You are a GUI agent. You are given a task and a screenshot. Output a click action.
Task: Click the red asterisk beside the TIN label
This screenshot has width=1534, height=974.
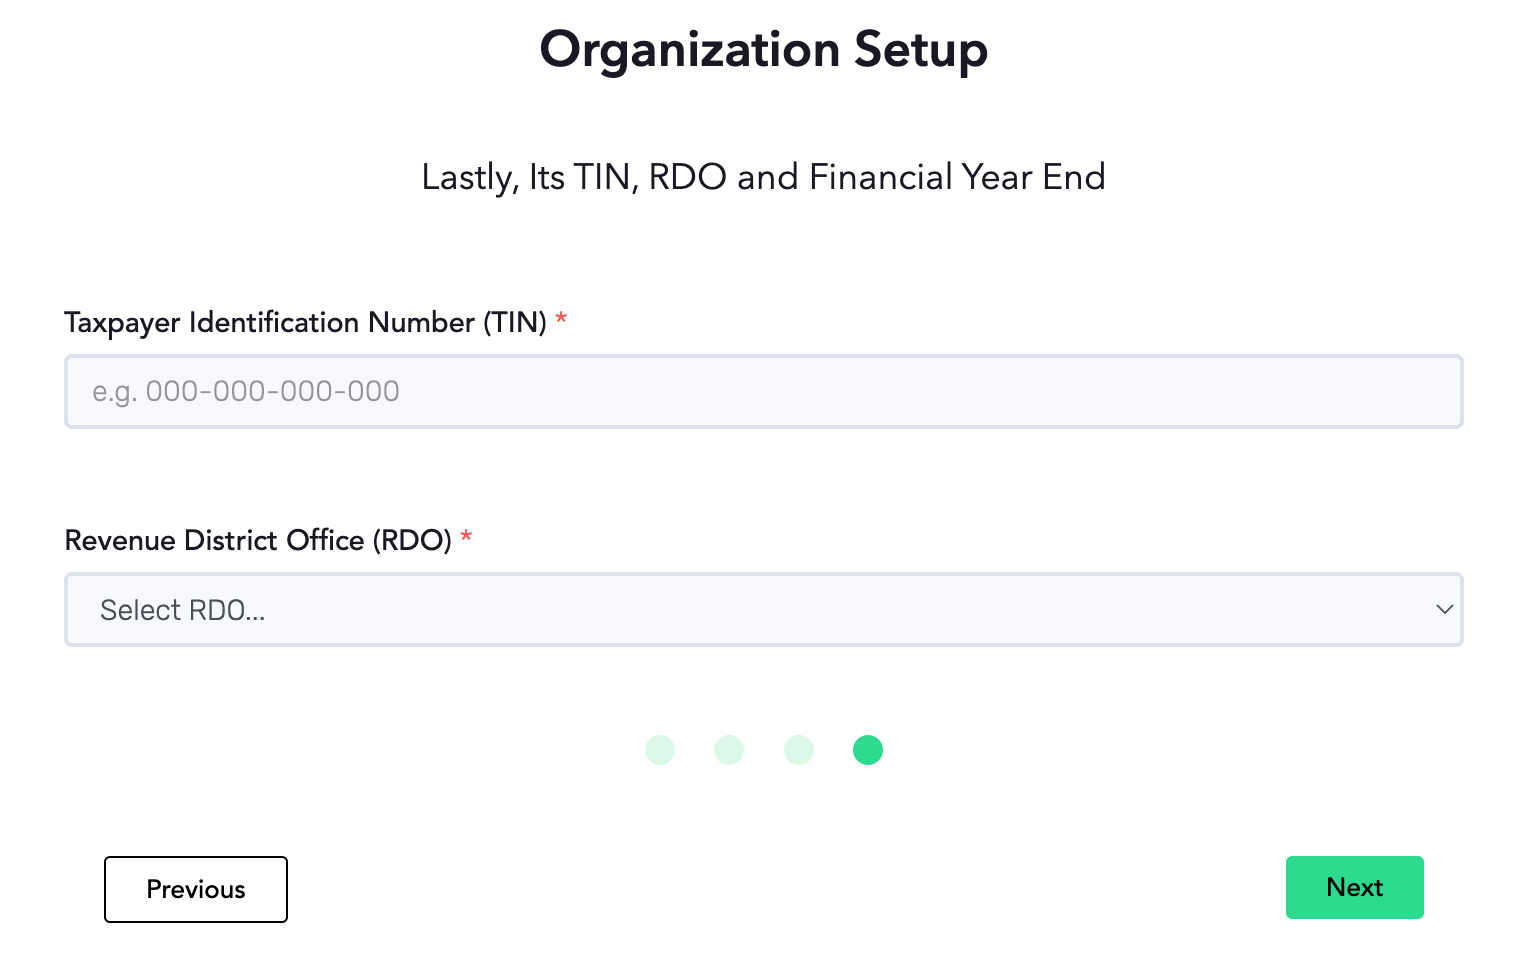point(561,319)
